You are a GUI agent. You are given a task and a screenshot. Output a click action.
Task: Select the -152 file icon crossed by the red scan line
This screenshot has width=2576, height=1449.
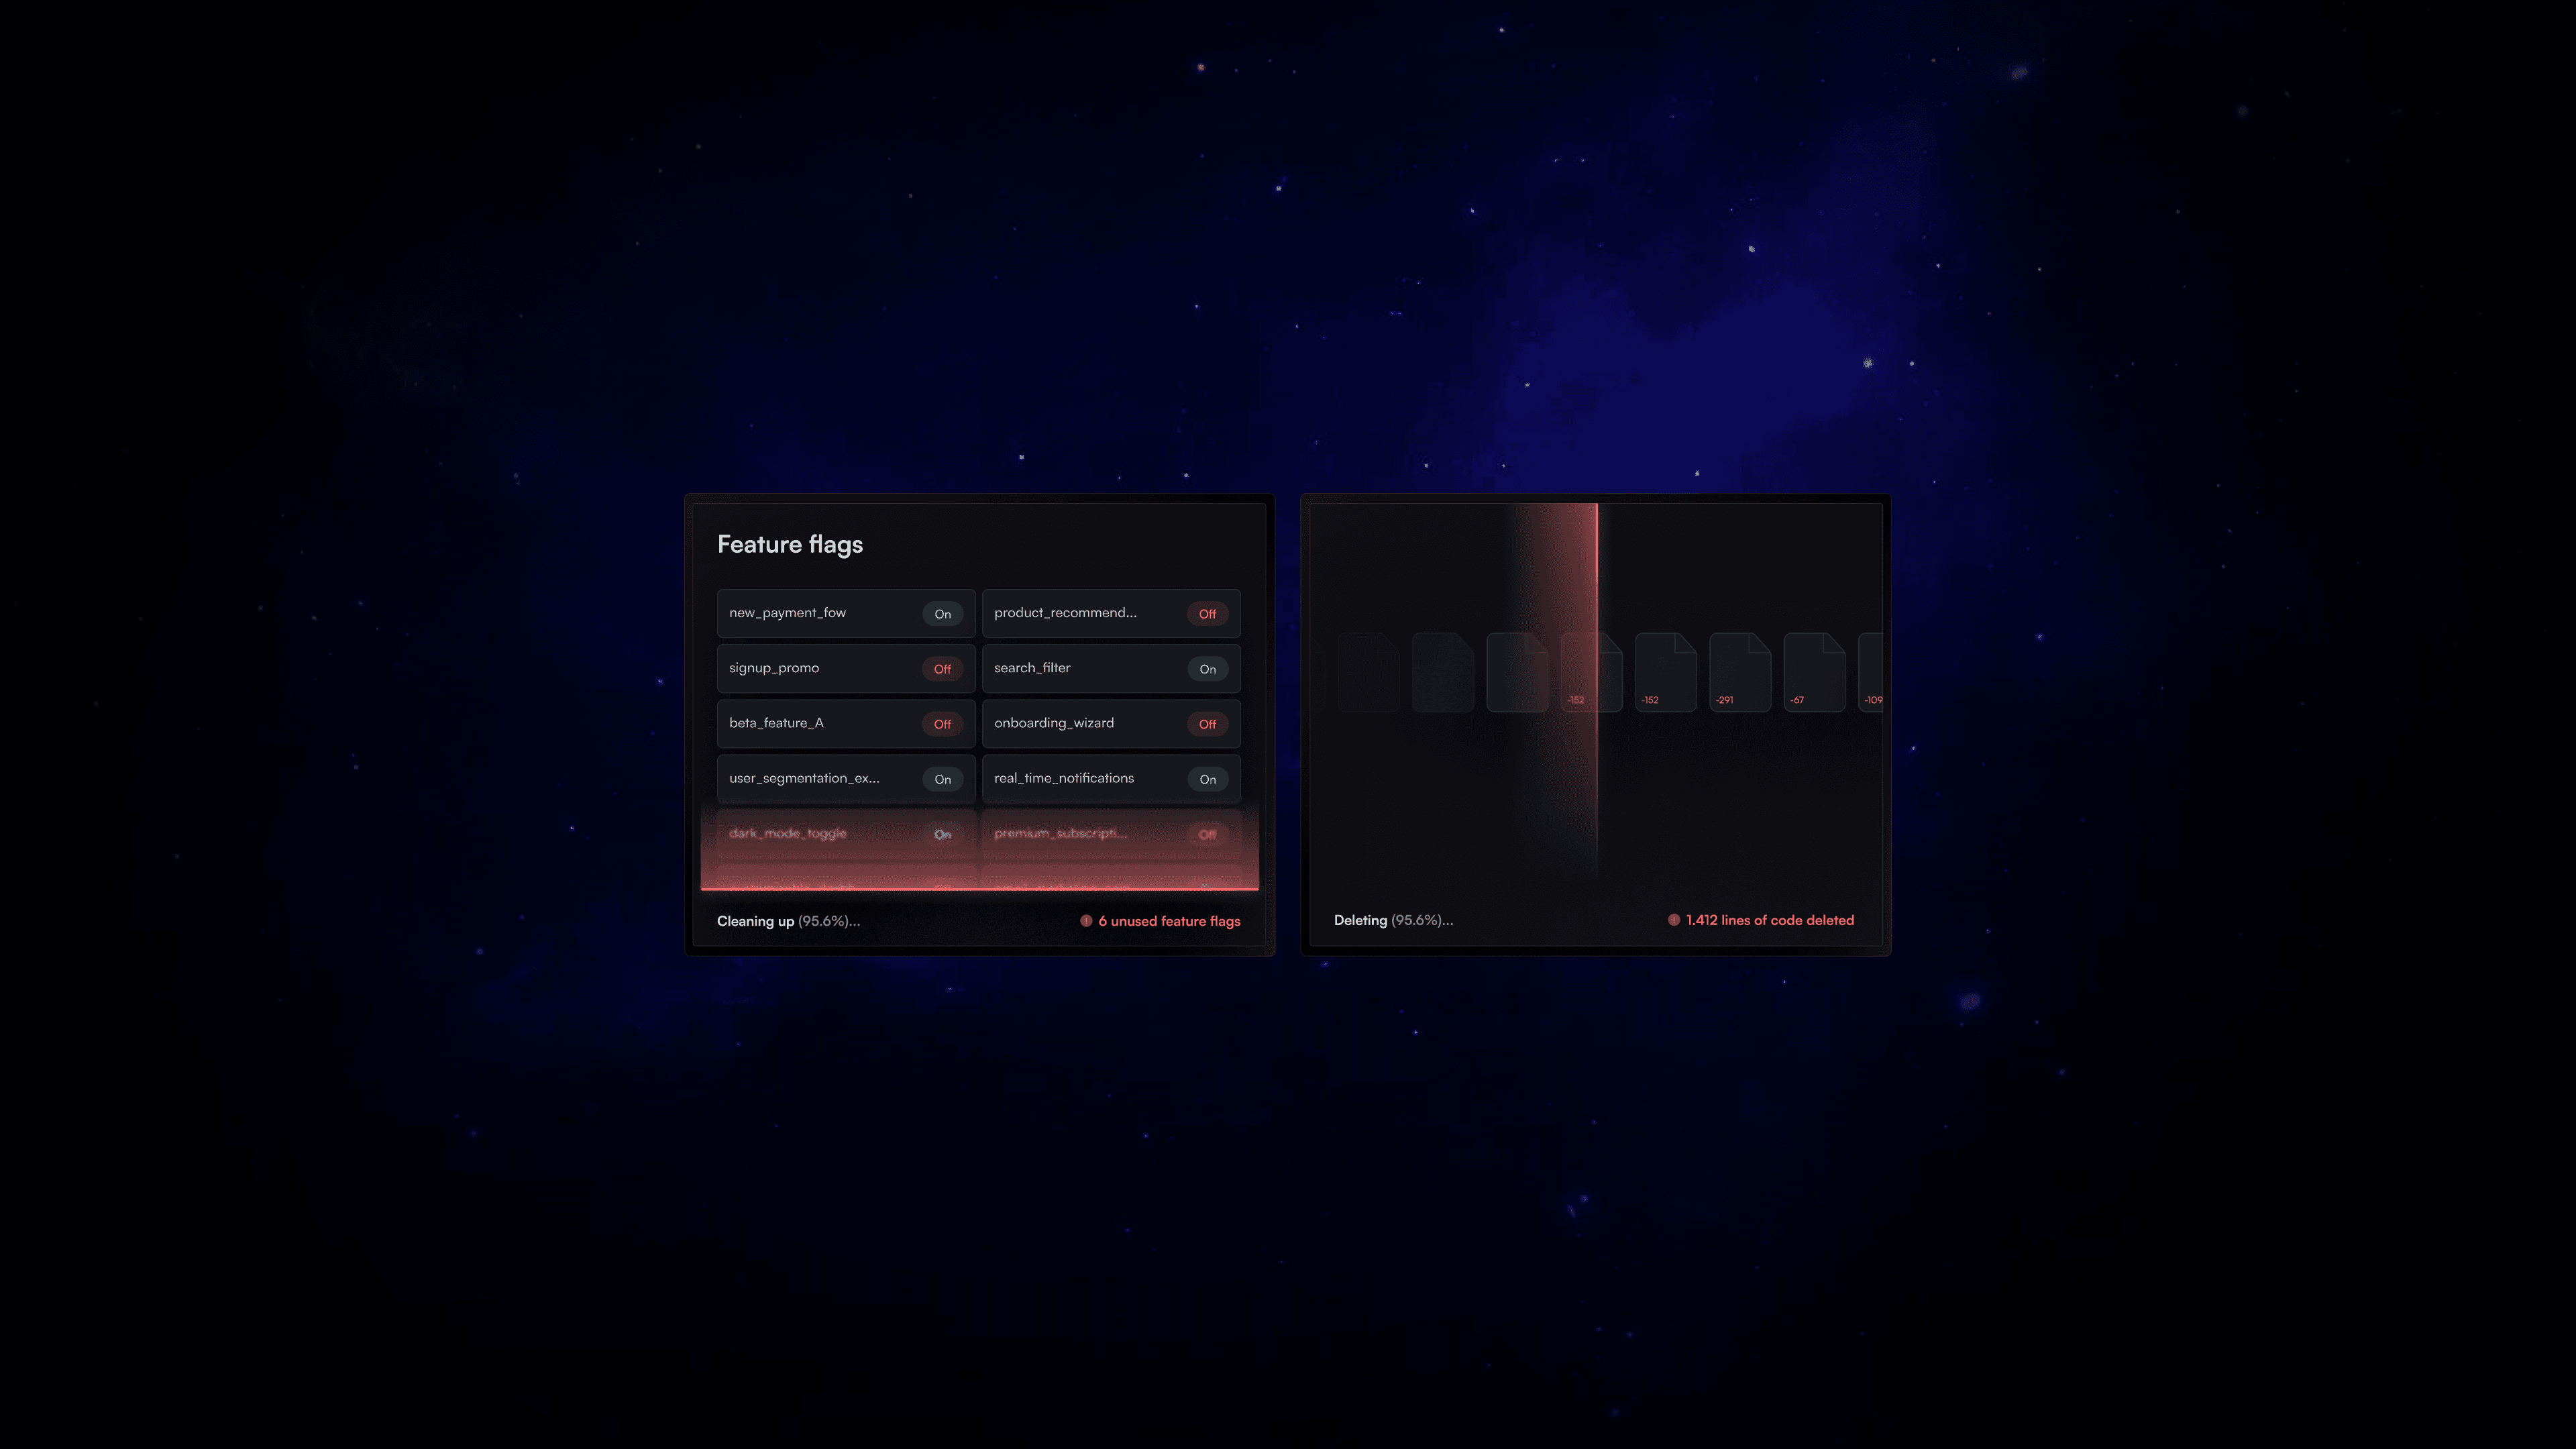click(x=1592, y=672)
